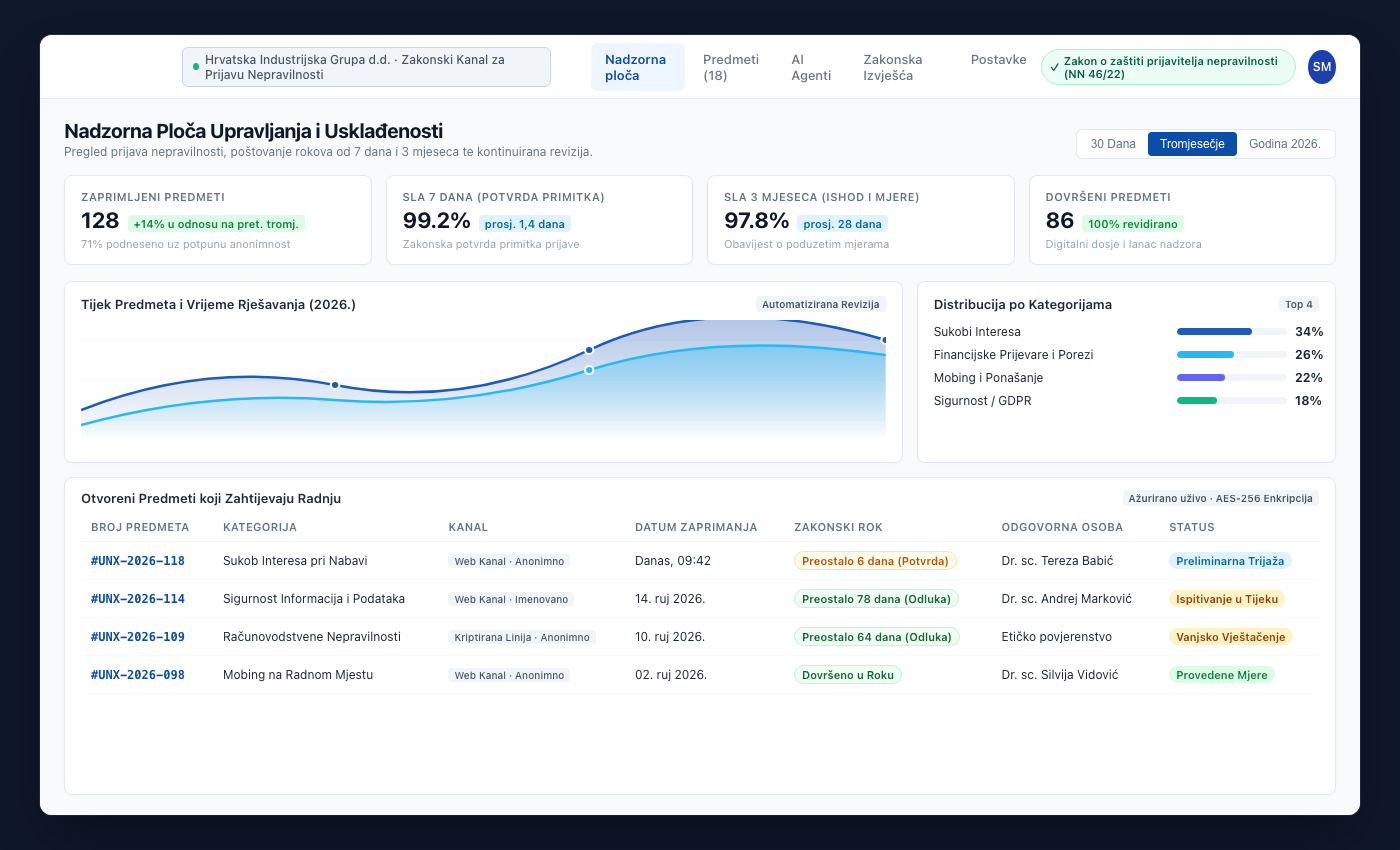1400x850 pixels.
Task: Click the Vanjsko Vještačenje status badge
Action: (x=1231, y=637)
